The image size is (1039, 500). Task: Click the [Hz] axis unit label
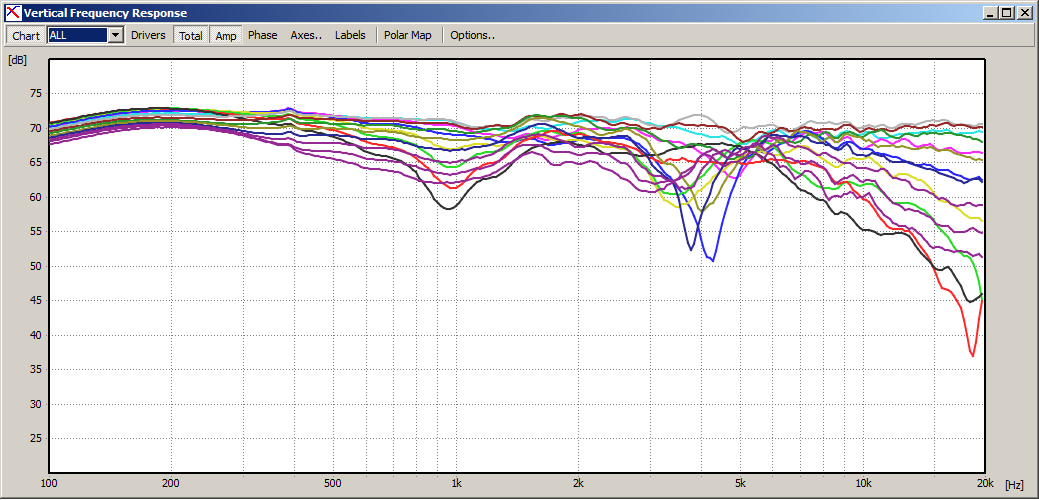1014,484
